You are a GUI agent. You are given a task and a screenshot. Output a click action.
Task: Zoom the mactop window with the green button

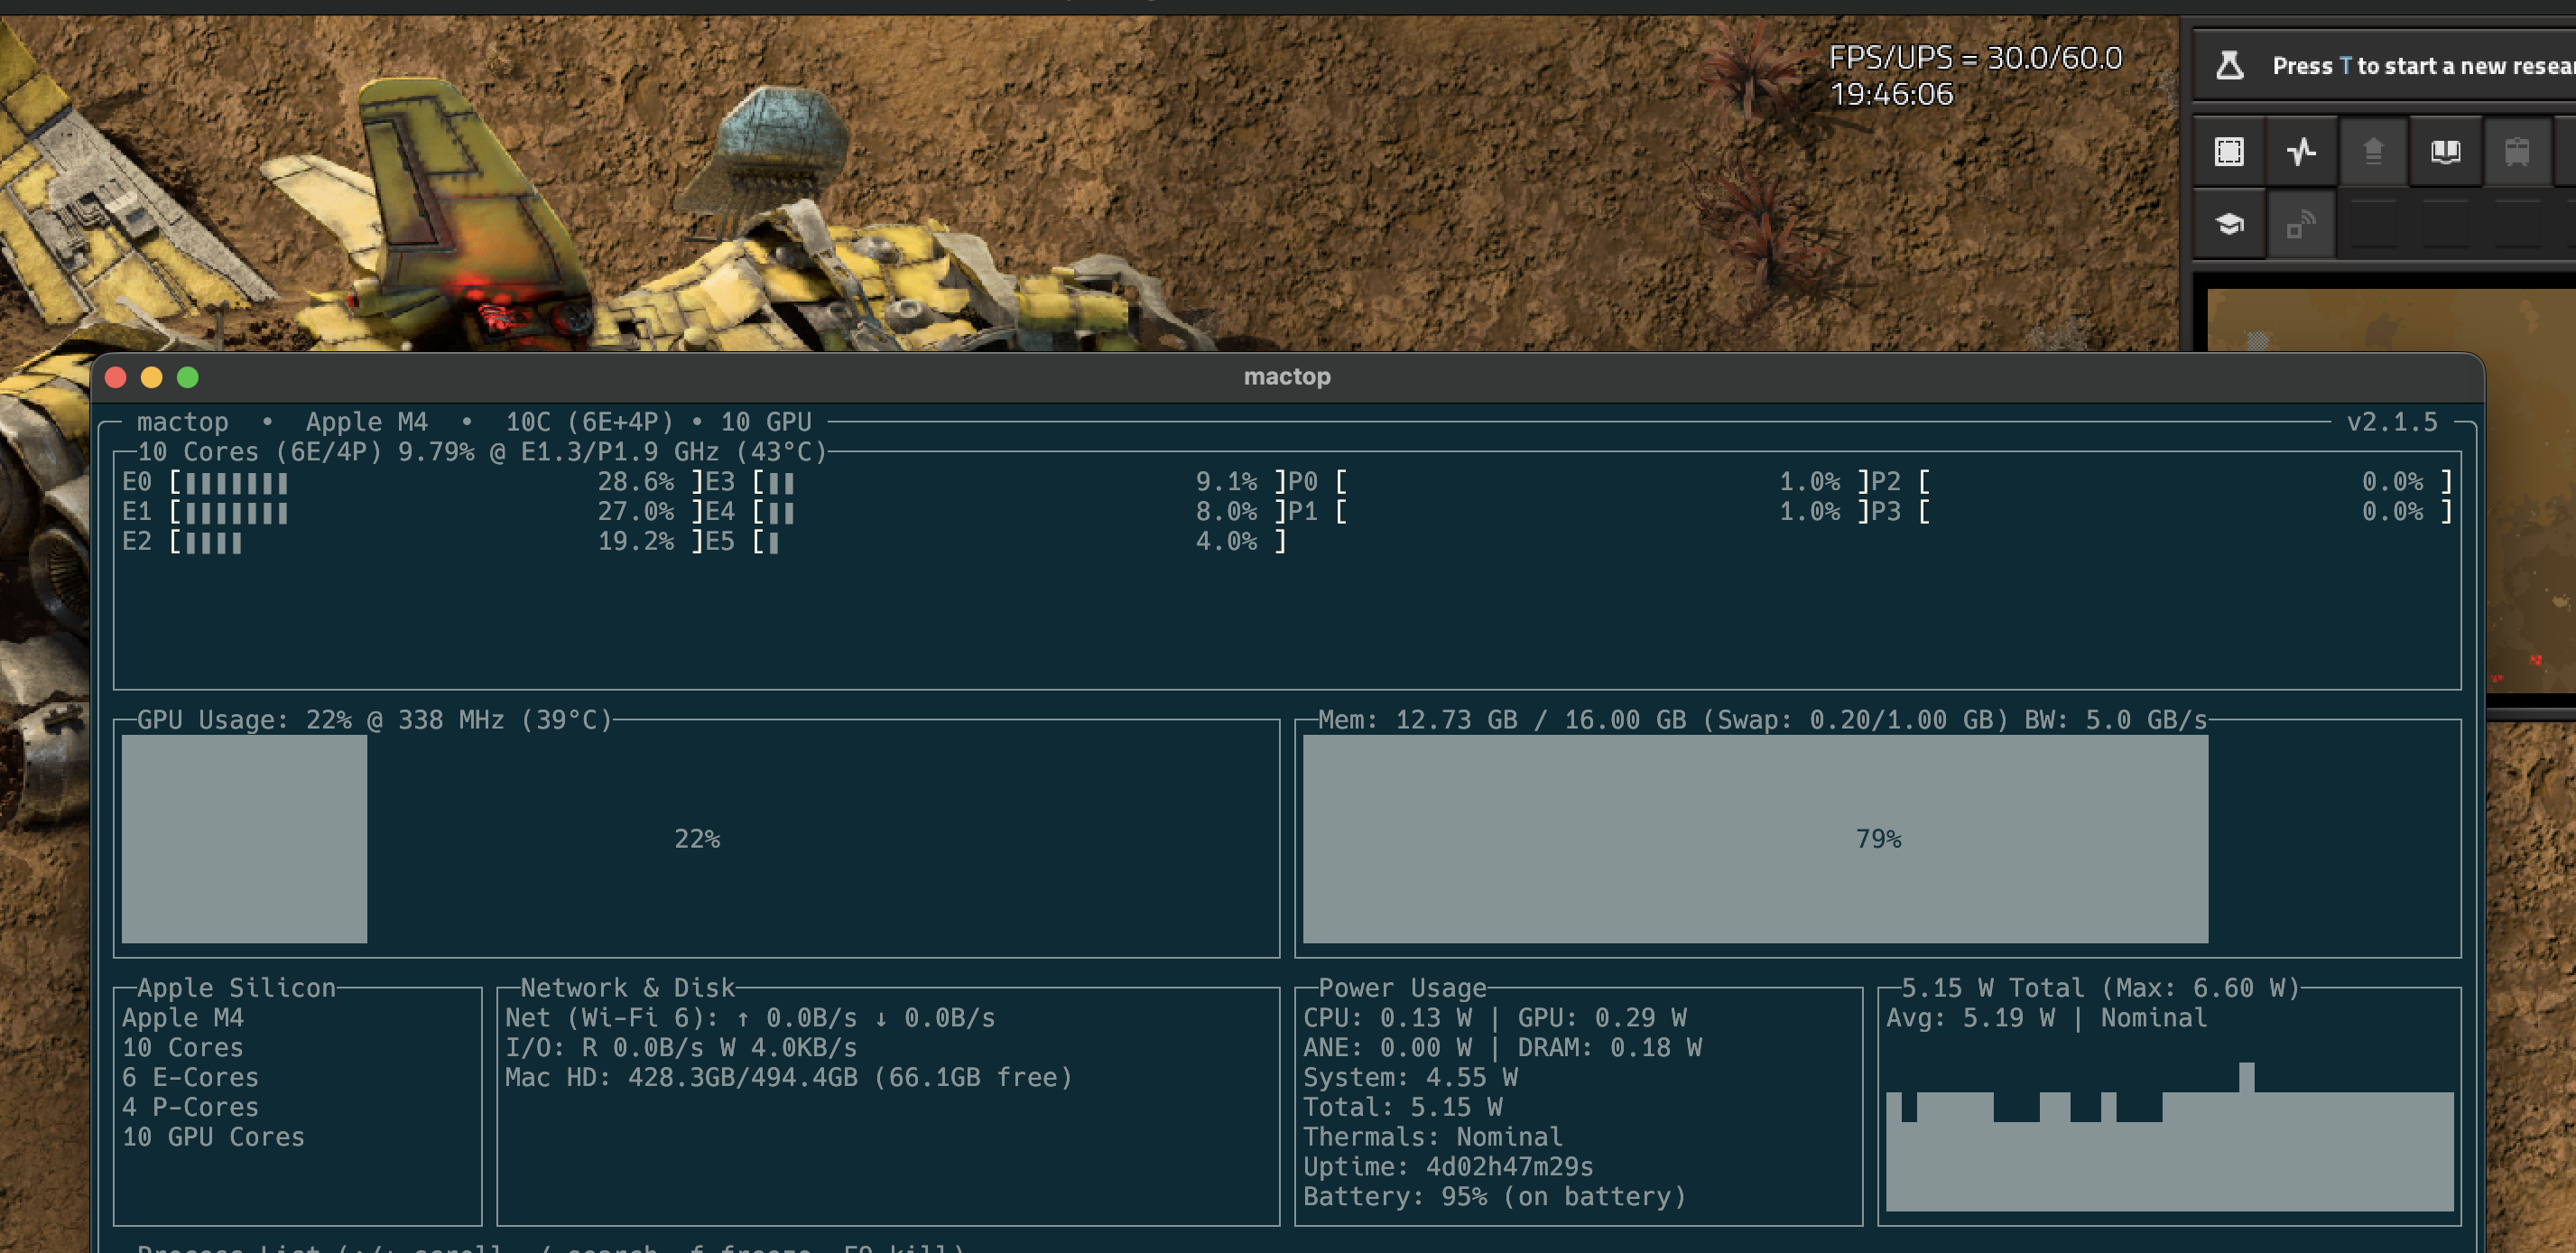click(x=187, y=377)
